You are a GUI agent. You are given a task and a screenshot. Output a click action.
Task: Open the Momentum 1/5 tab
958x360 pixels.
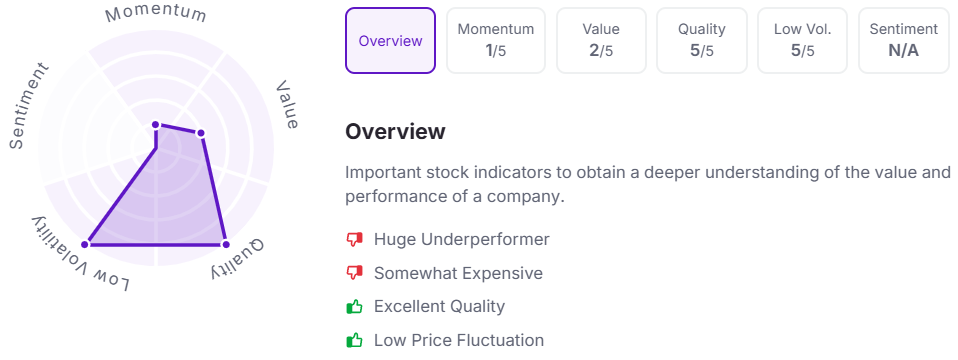pyautogui.click(x=496, y=40)
